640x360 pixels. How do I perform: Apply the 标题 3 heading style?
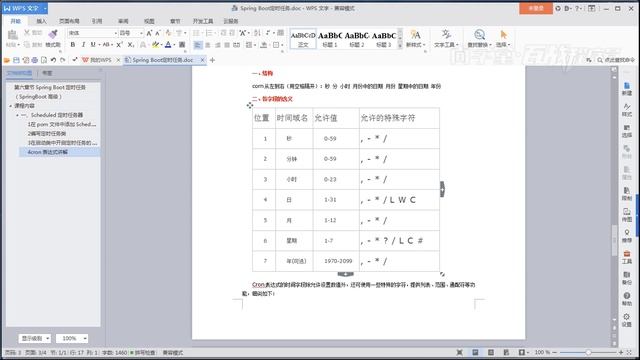pos(384,39)
